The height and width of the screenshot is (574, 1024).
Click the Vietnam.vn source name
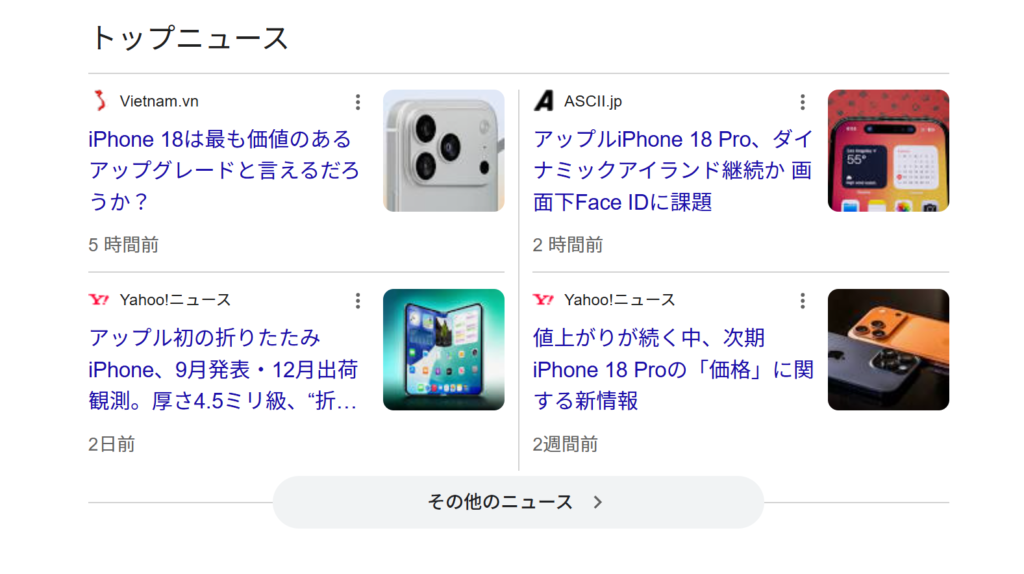(x=159, y=101)
